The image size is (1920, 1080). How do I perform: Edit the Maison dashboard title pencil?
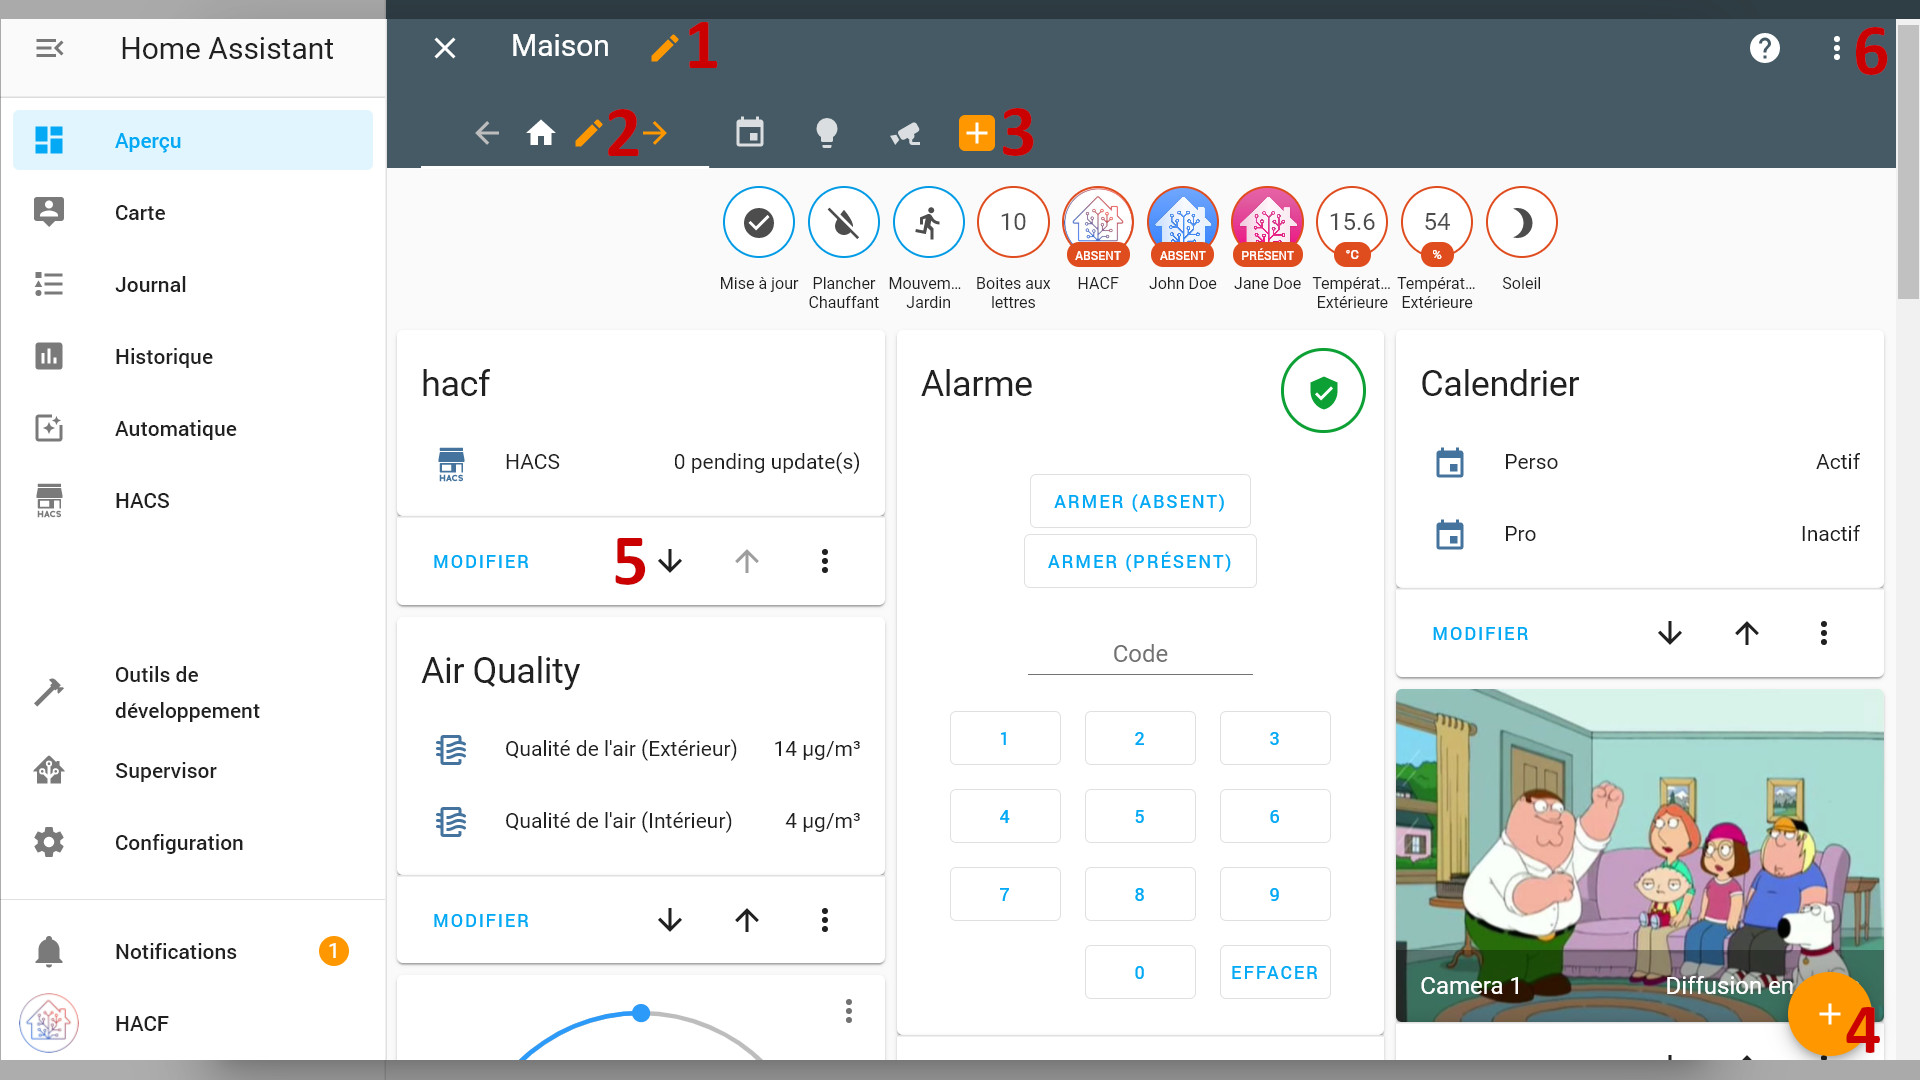664,47
